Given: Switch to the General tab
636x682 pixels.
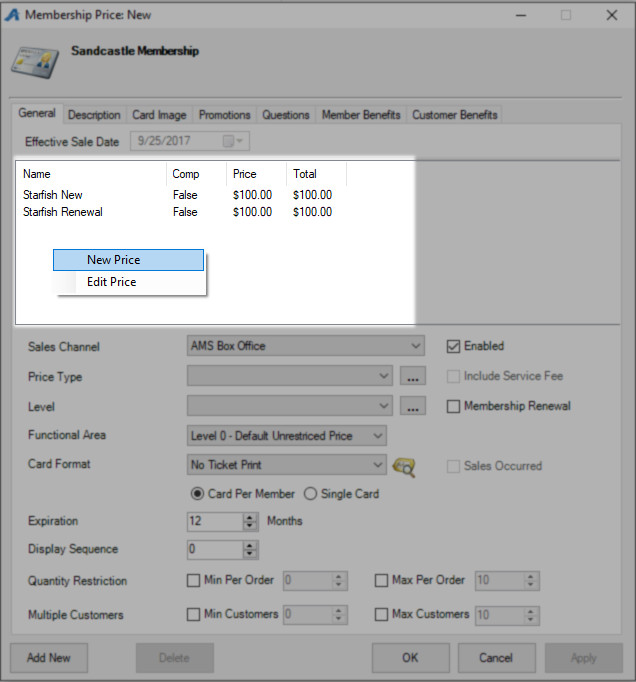Looking at the screenshot, I should point(37,114).
